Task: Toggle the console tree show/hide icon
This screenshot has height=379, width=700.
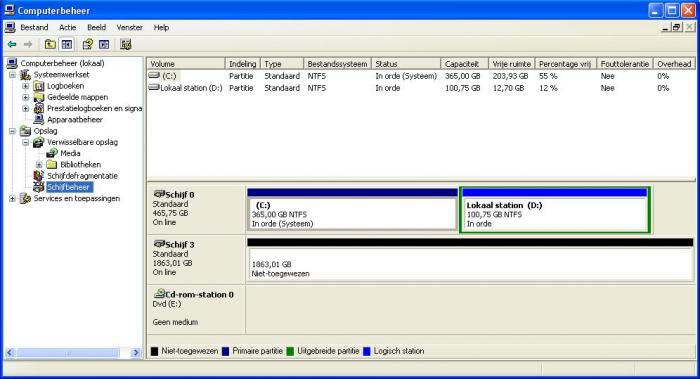Action: (67, 44)
